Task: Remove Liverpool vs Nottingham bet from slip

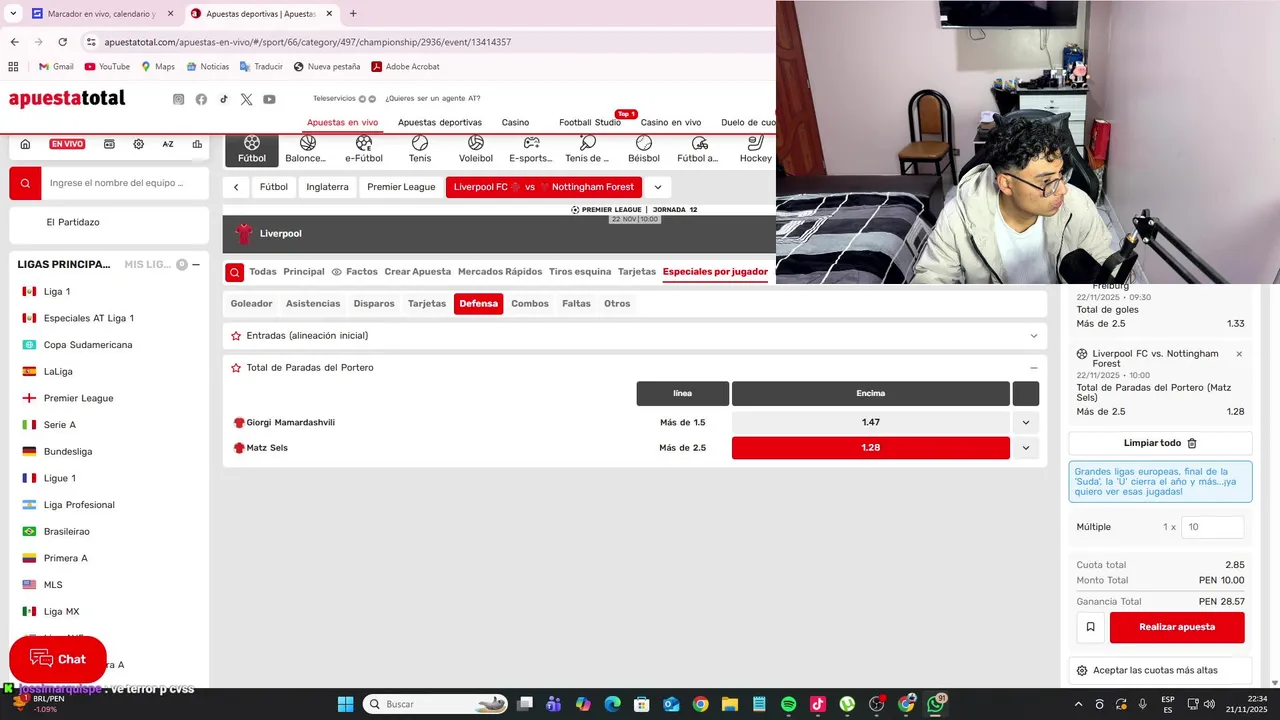Action: 1239,354
